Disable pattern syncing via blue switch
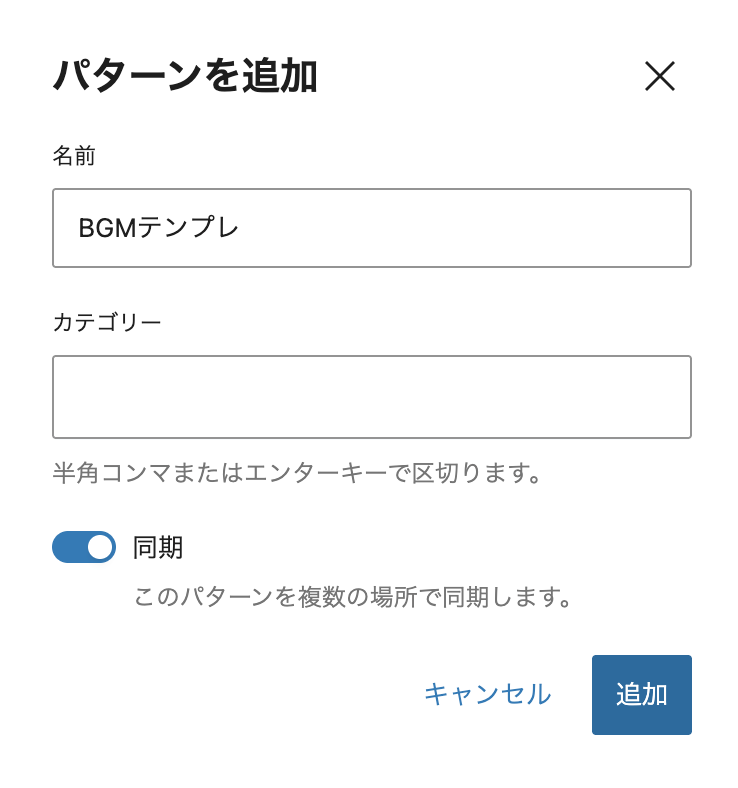Screen dimensions: 738x788 coord(84,547)
